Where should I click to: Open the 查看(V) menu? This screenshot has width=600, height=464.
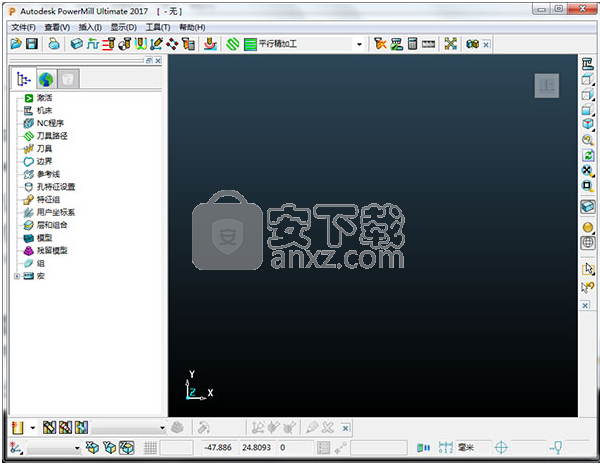click(57, 28)
